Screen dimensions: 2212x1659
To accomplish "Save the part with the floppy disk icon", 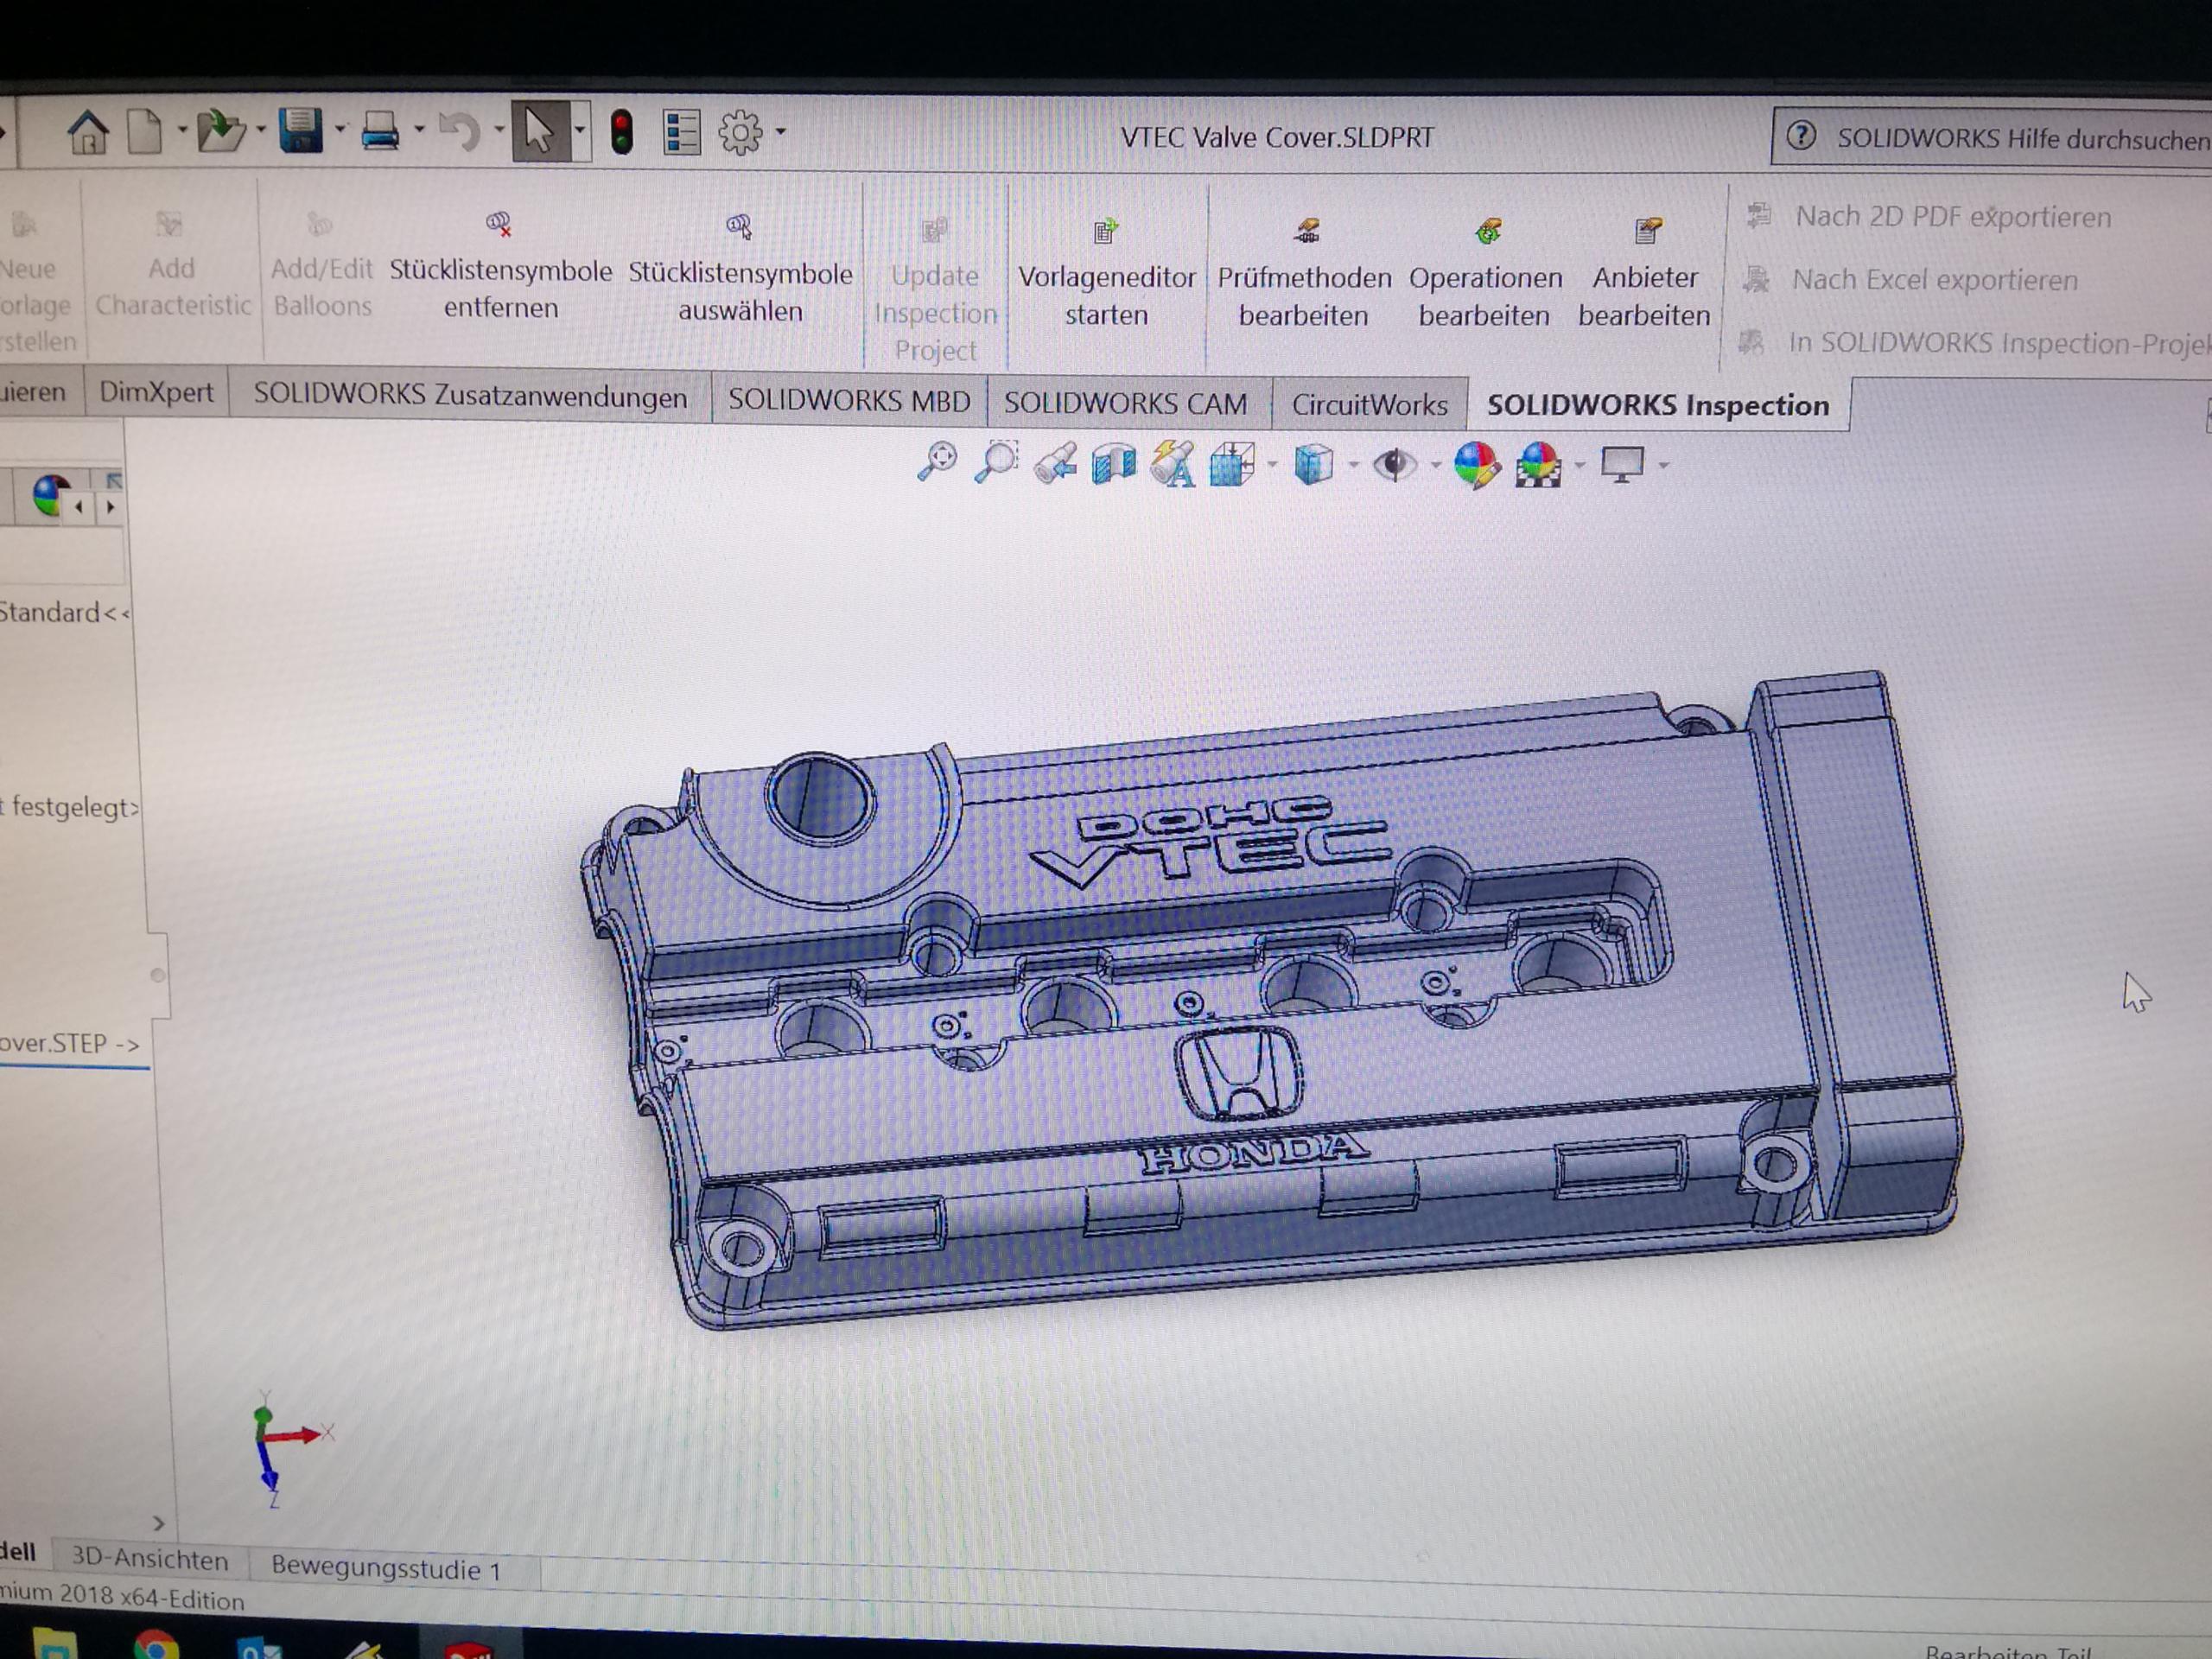I will pos(301,131).
